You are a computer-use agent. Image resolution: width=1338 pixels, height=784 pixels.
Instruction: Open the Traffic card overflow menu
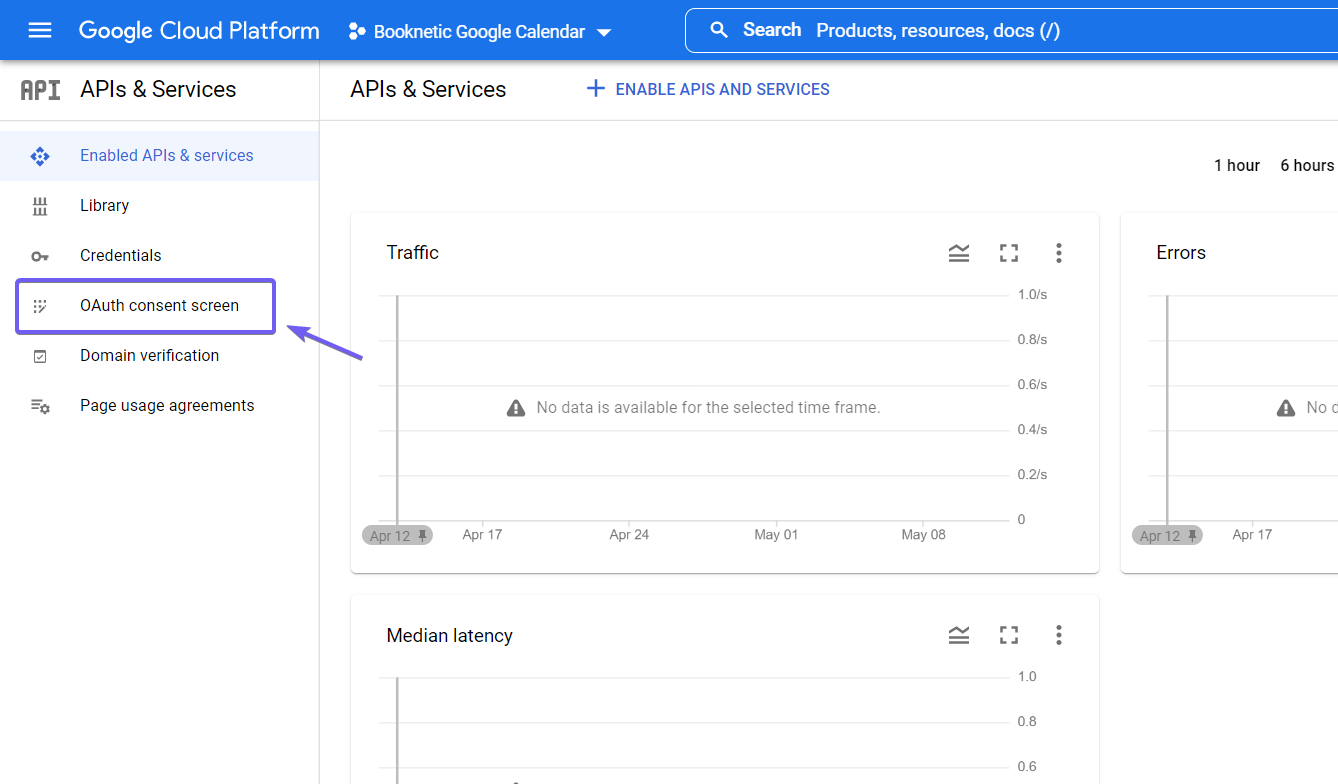point(1058,253)
